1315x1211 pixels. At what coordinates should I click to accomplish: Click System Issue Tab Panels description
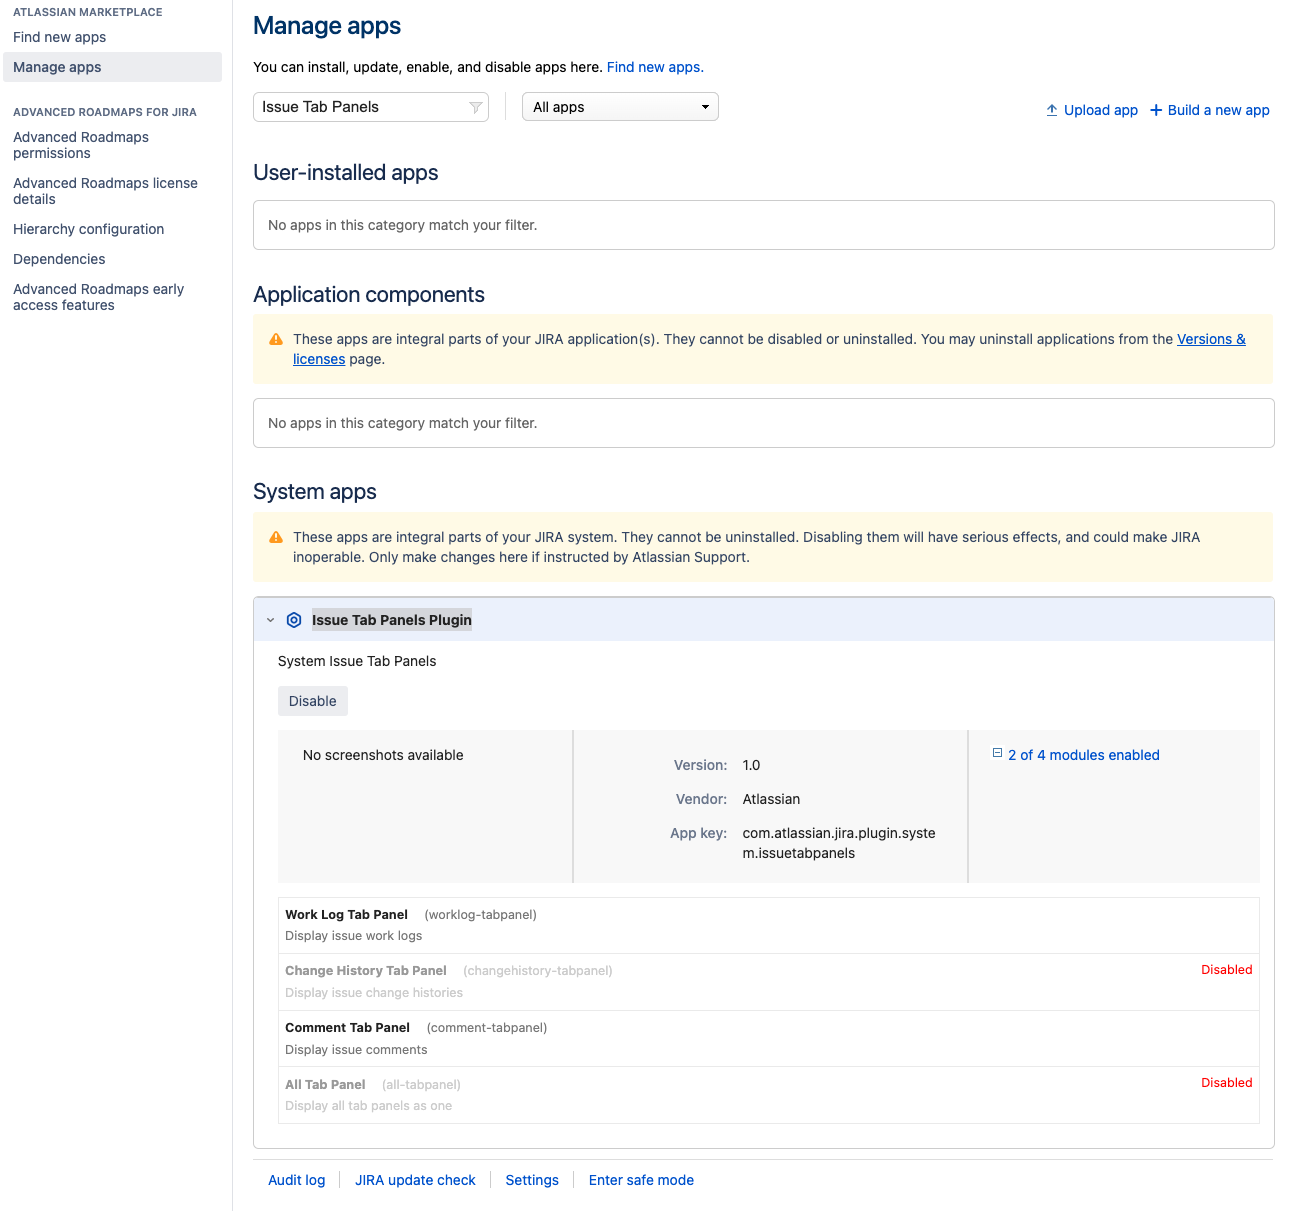click(x=357, y=661)
